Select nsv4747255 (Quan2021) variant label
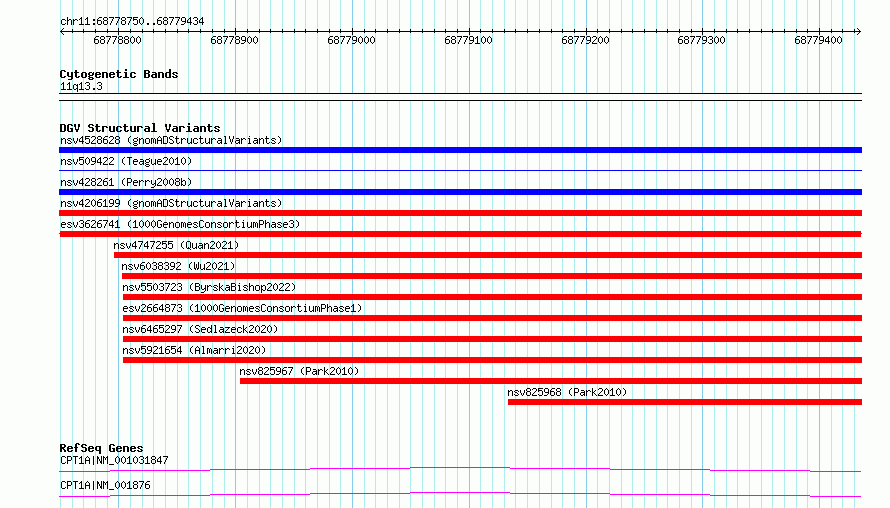Image resolution: width=890 pixels, height=508 pixels. (176, 245)
